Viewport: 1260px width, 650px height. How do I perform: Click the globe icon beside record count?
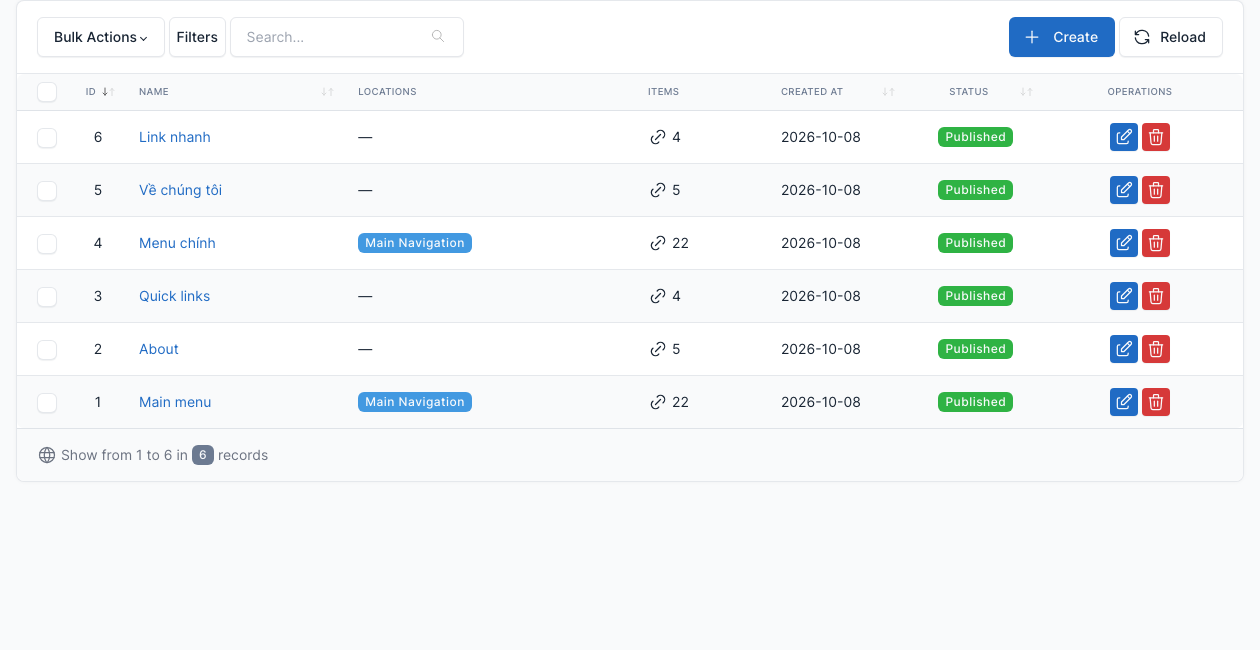(47, 455)
